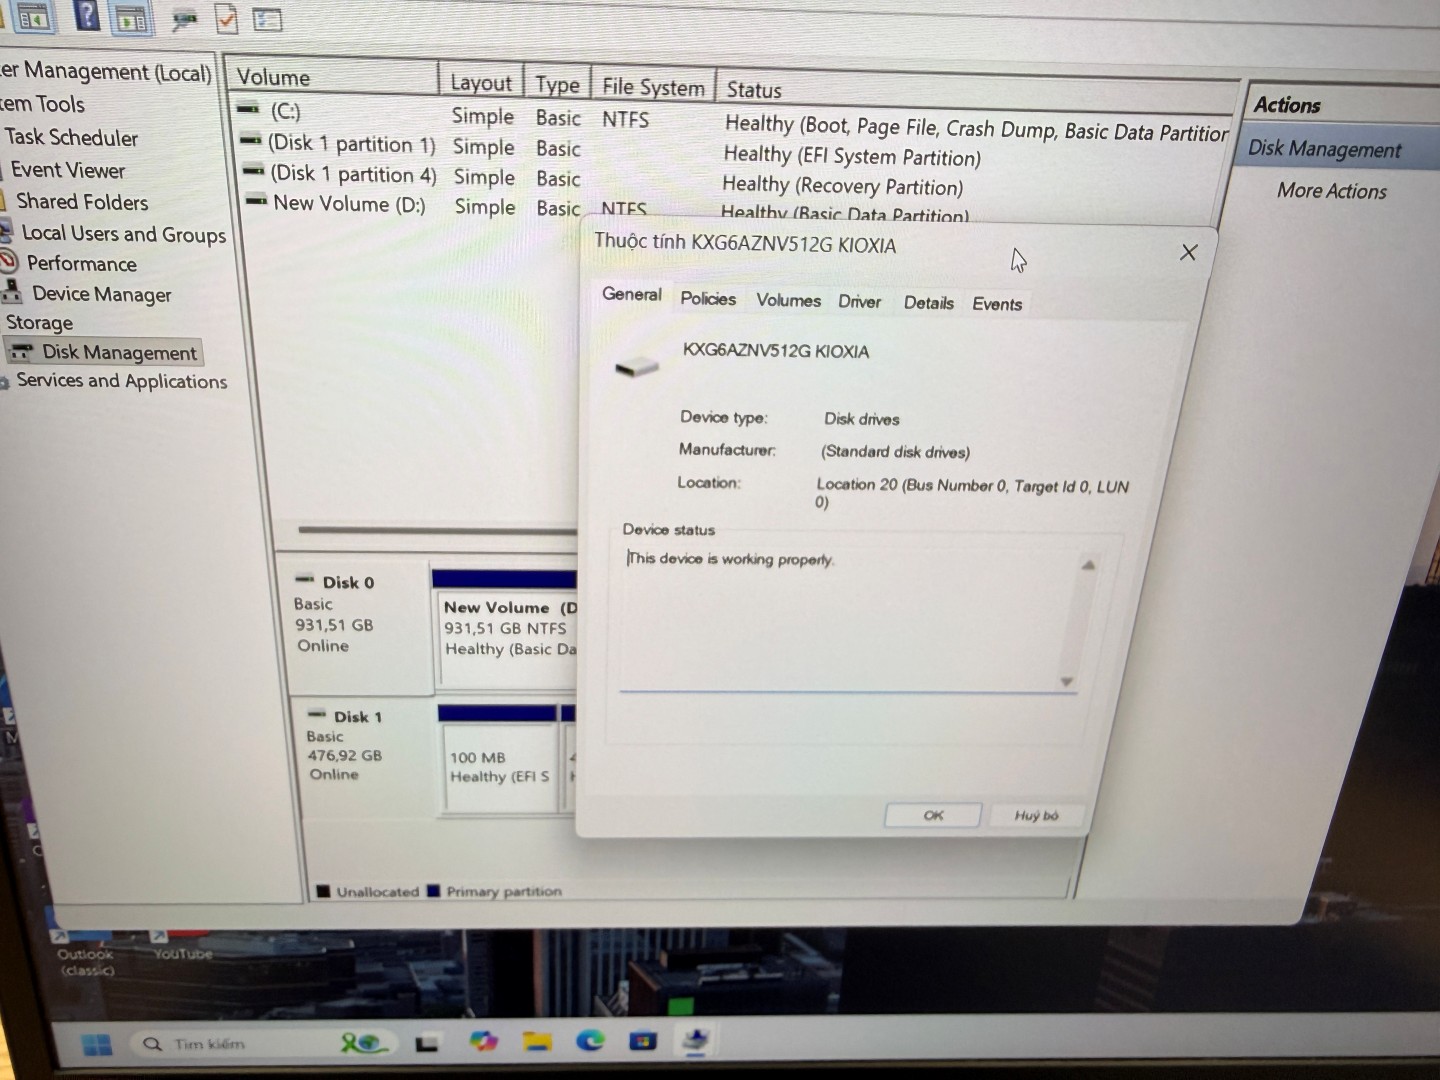The image size is (1440, 1080).
Task: Select Device Manager in the tree
Action: pos(101,294)
